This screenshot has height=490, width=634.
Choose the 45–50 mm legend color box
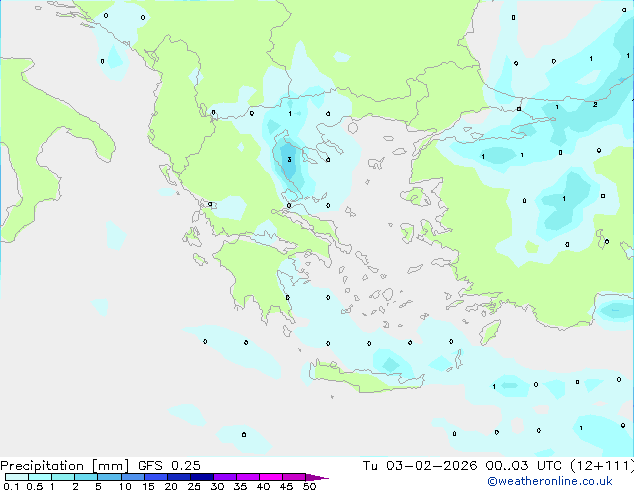294,477
